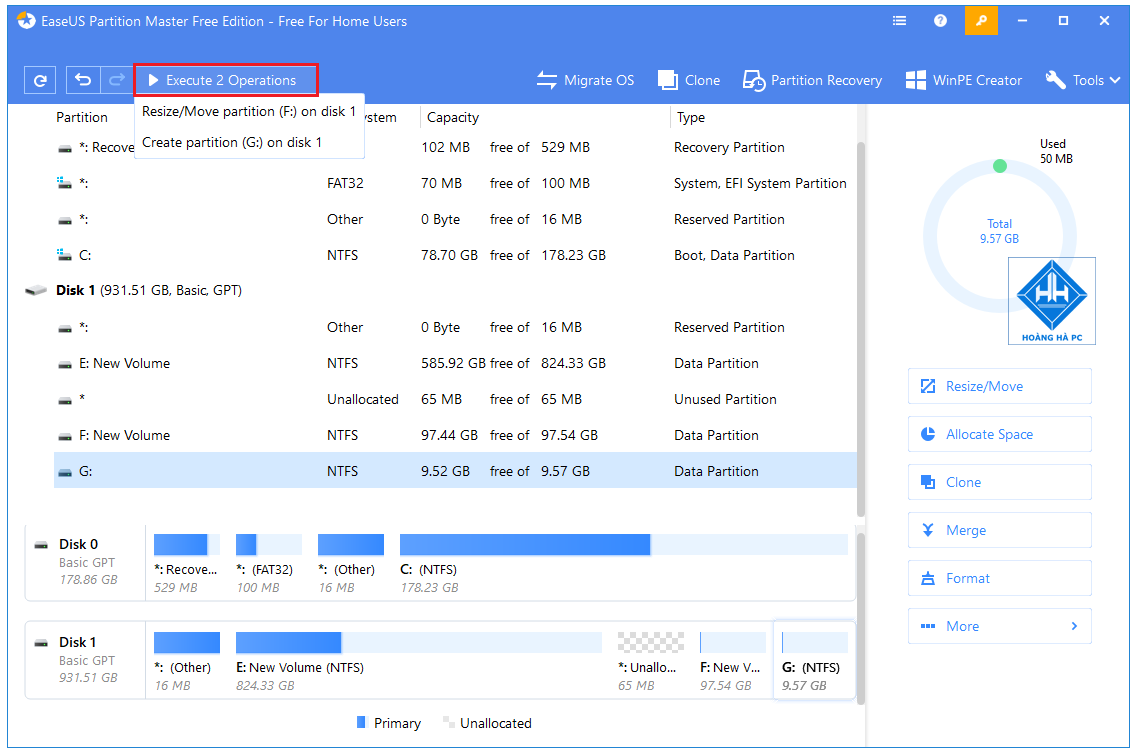Viewport: 1137px width, 755px height.
Task: Start the WinPE Creator
Action: [x=963, y=80]
